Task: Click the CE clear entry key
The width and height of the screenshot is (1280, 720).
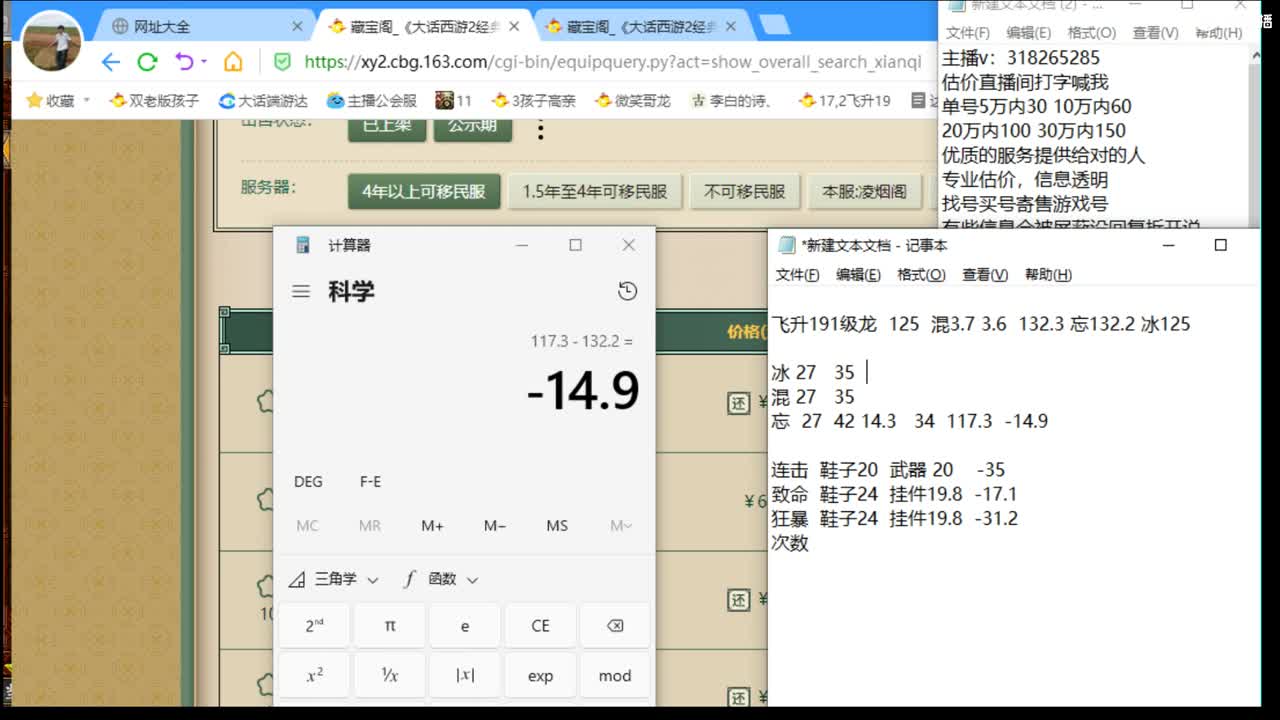Action: 540,625
